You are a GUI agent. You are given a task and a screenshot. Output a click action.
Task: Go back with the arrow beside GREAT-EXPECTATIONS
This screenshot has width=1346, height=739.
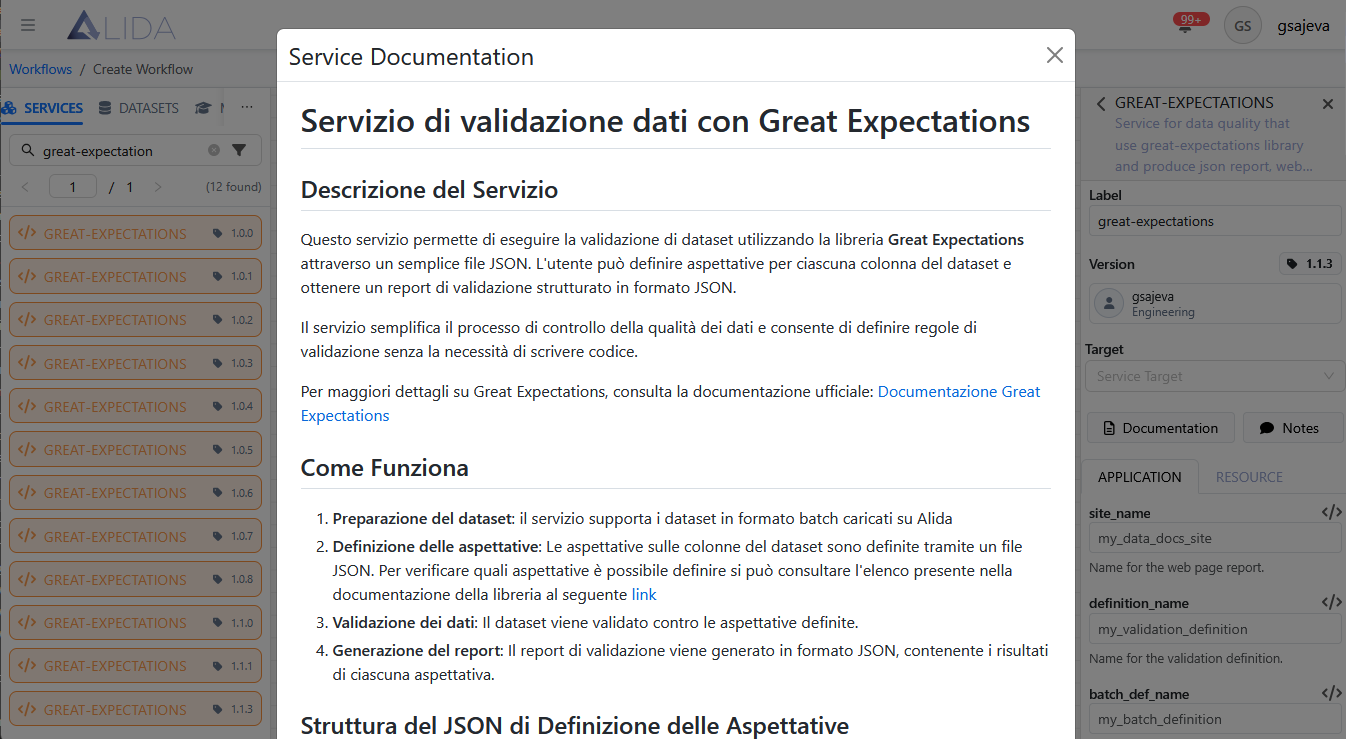(1101, 103)
